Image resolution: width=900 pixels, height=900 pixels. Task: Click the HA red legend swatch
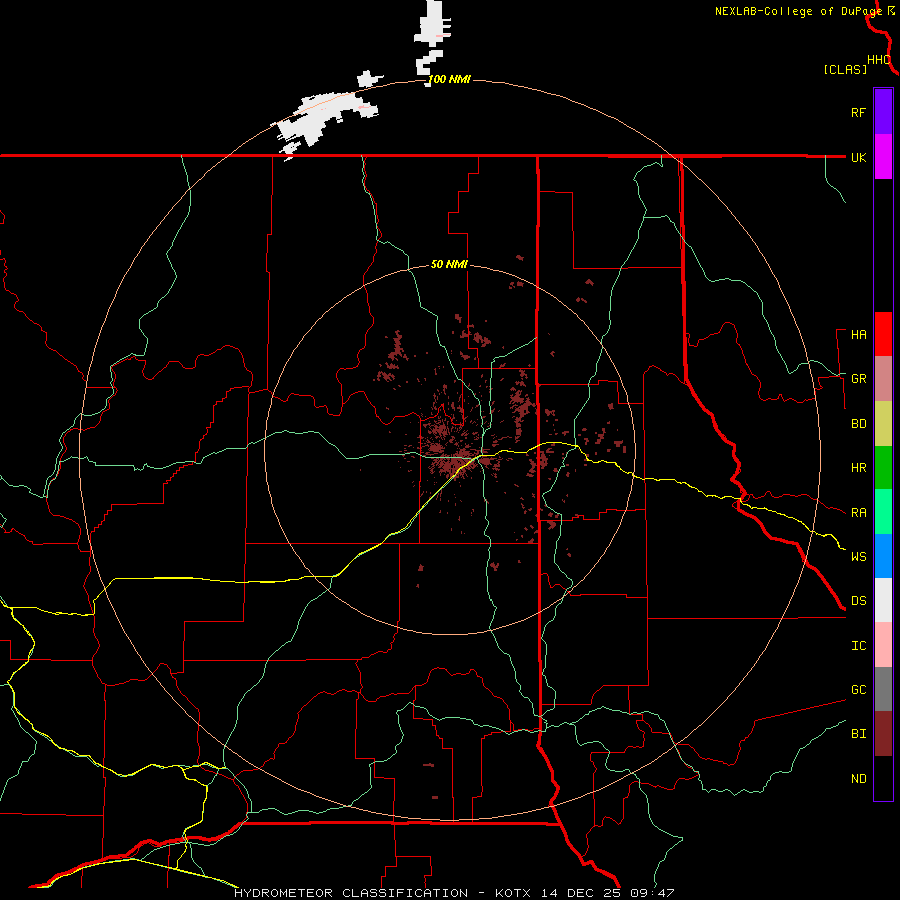click(x=883, y=334)
